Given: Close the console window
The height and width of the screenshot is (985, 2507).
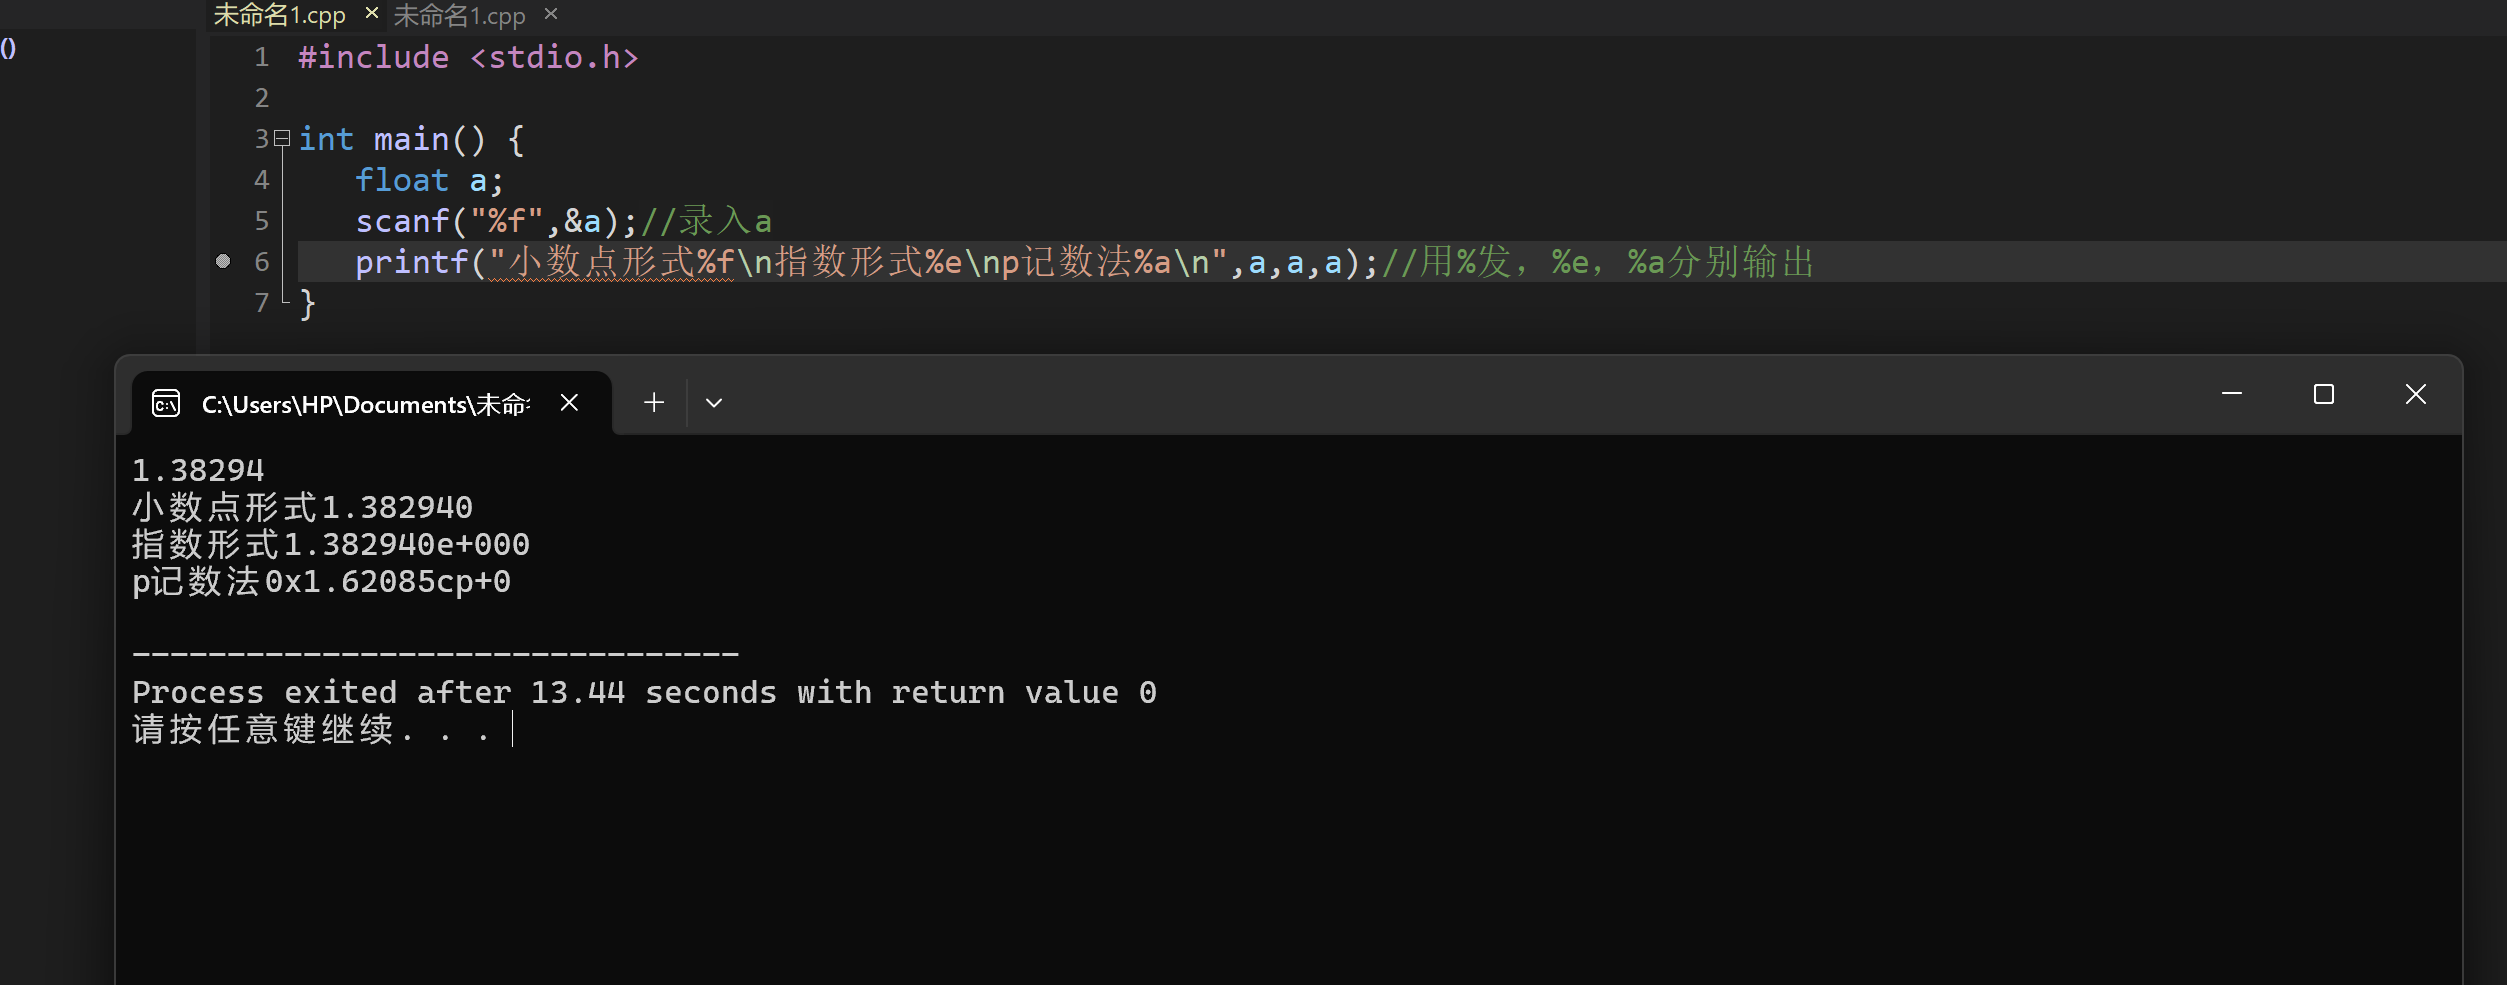Looking at the screenshot, I should pos(2416,394).
